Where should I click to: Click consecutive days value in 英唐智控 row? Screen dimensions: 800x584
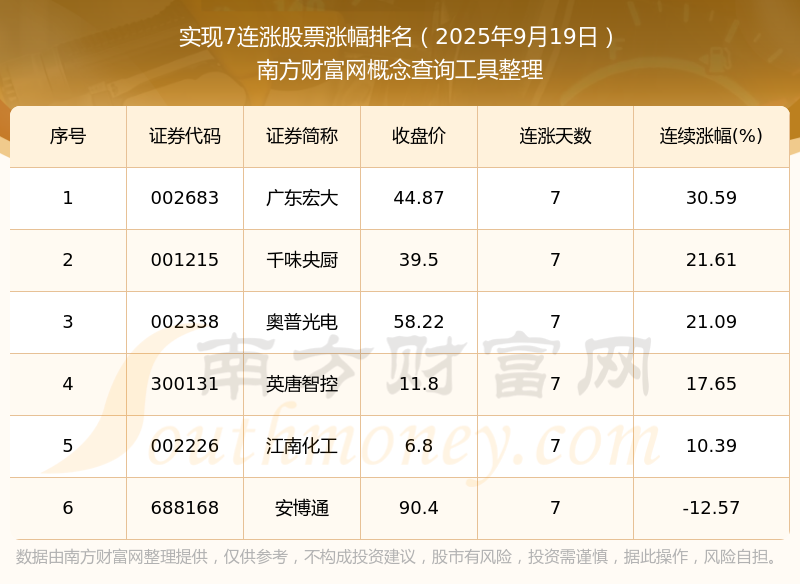pyautogui.click(x=555, y=384)
